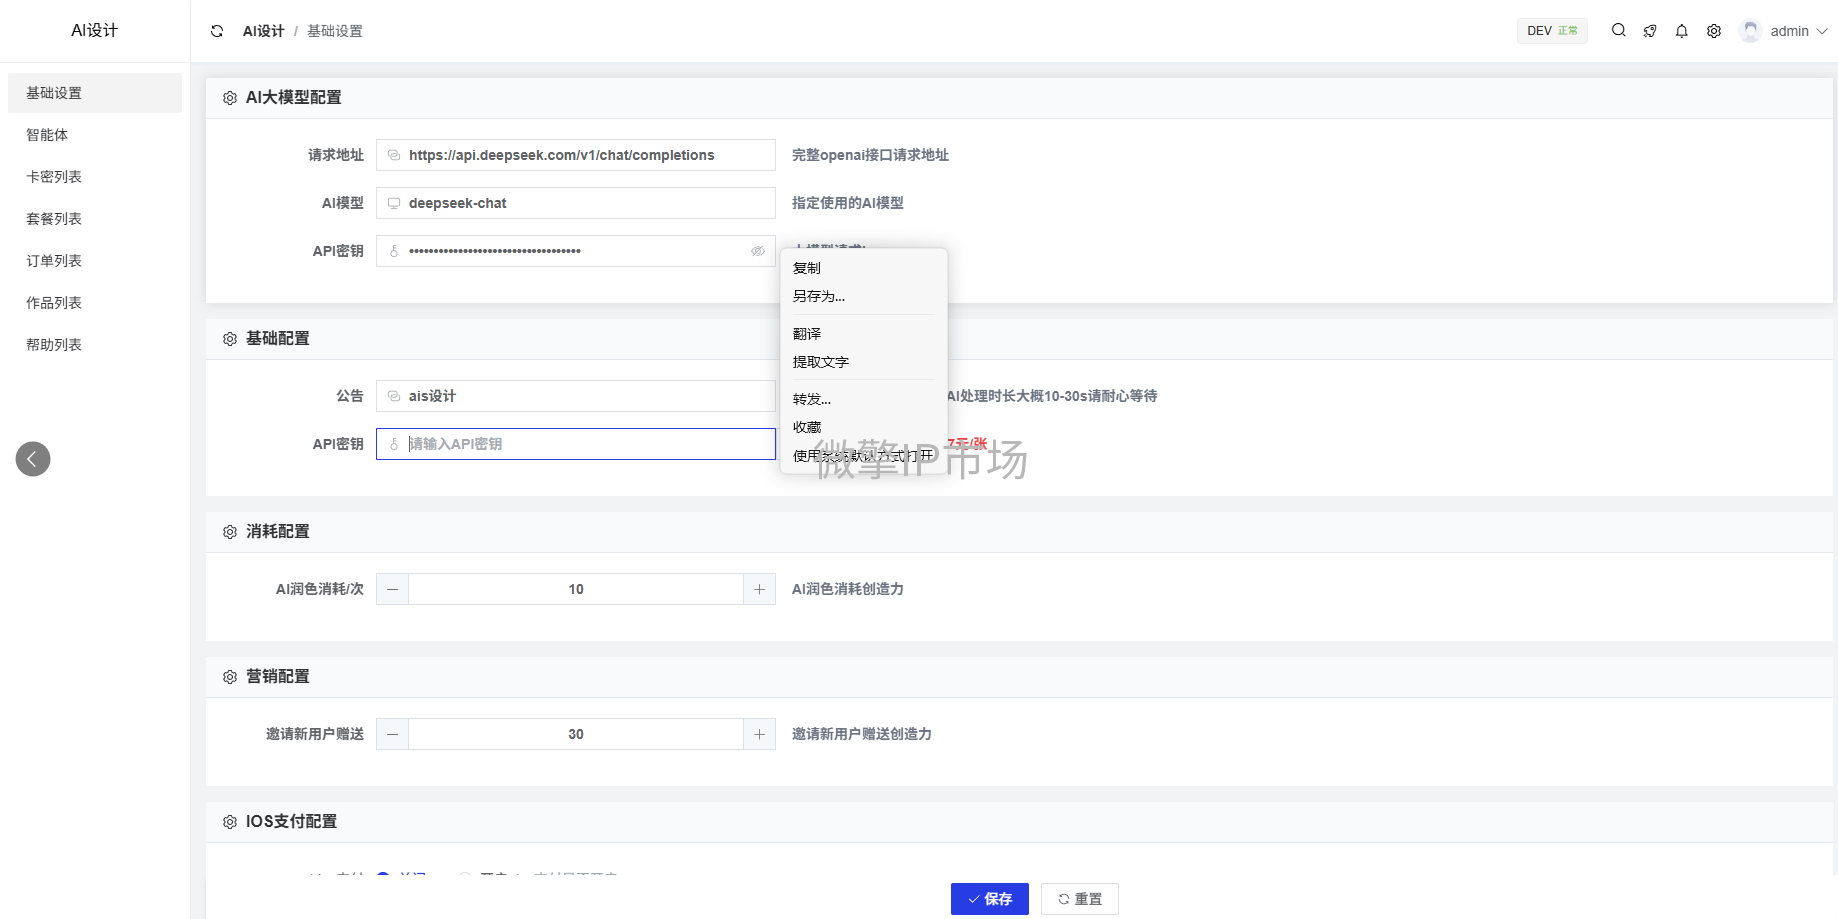This screenshot has width=1838, height=919.
Task: Click the blue 保存 button
Action: tap(989, 899)
